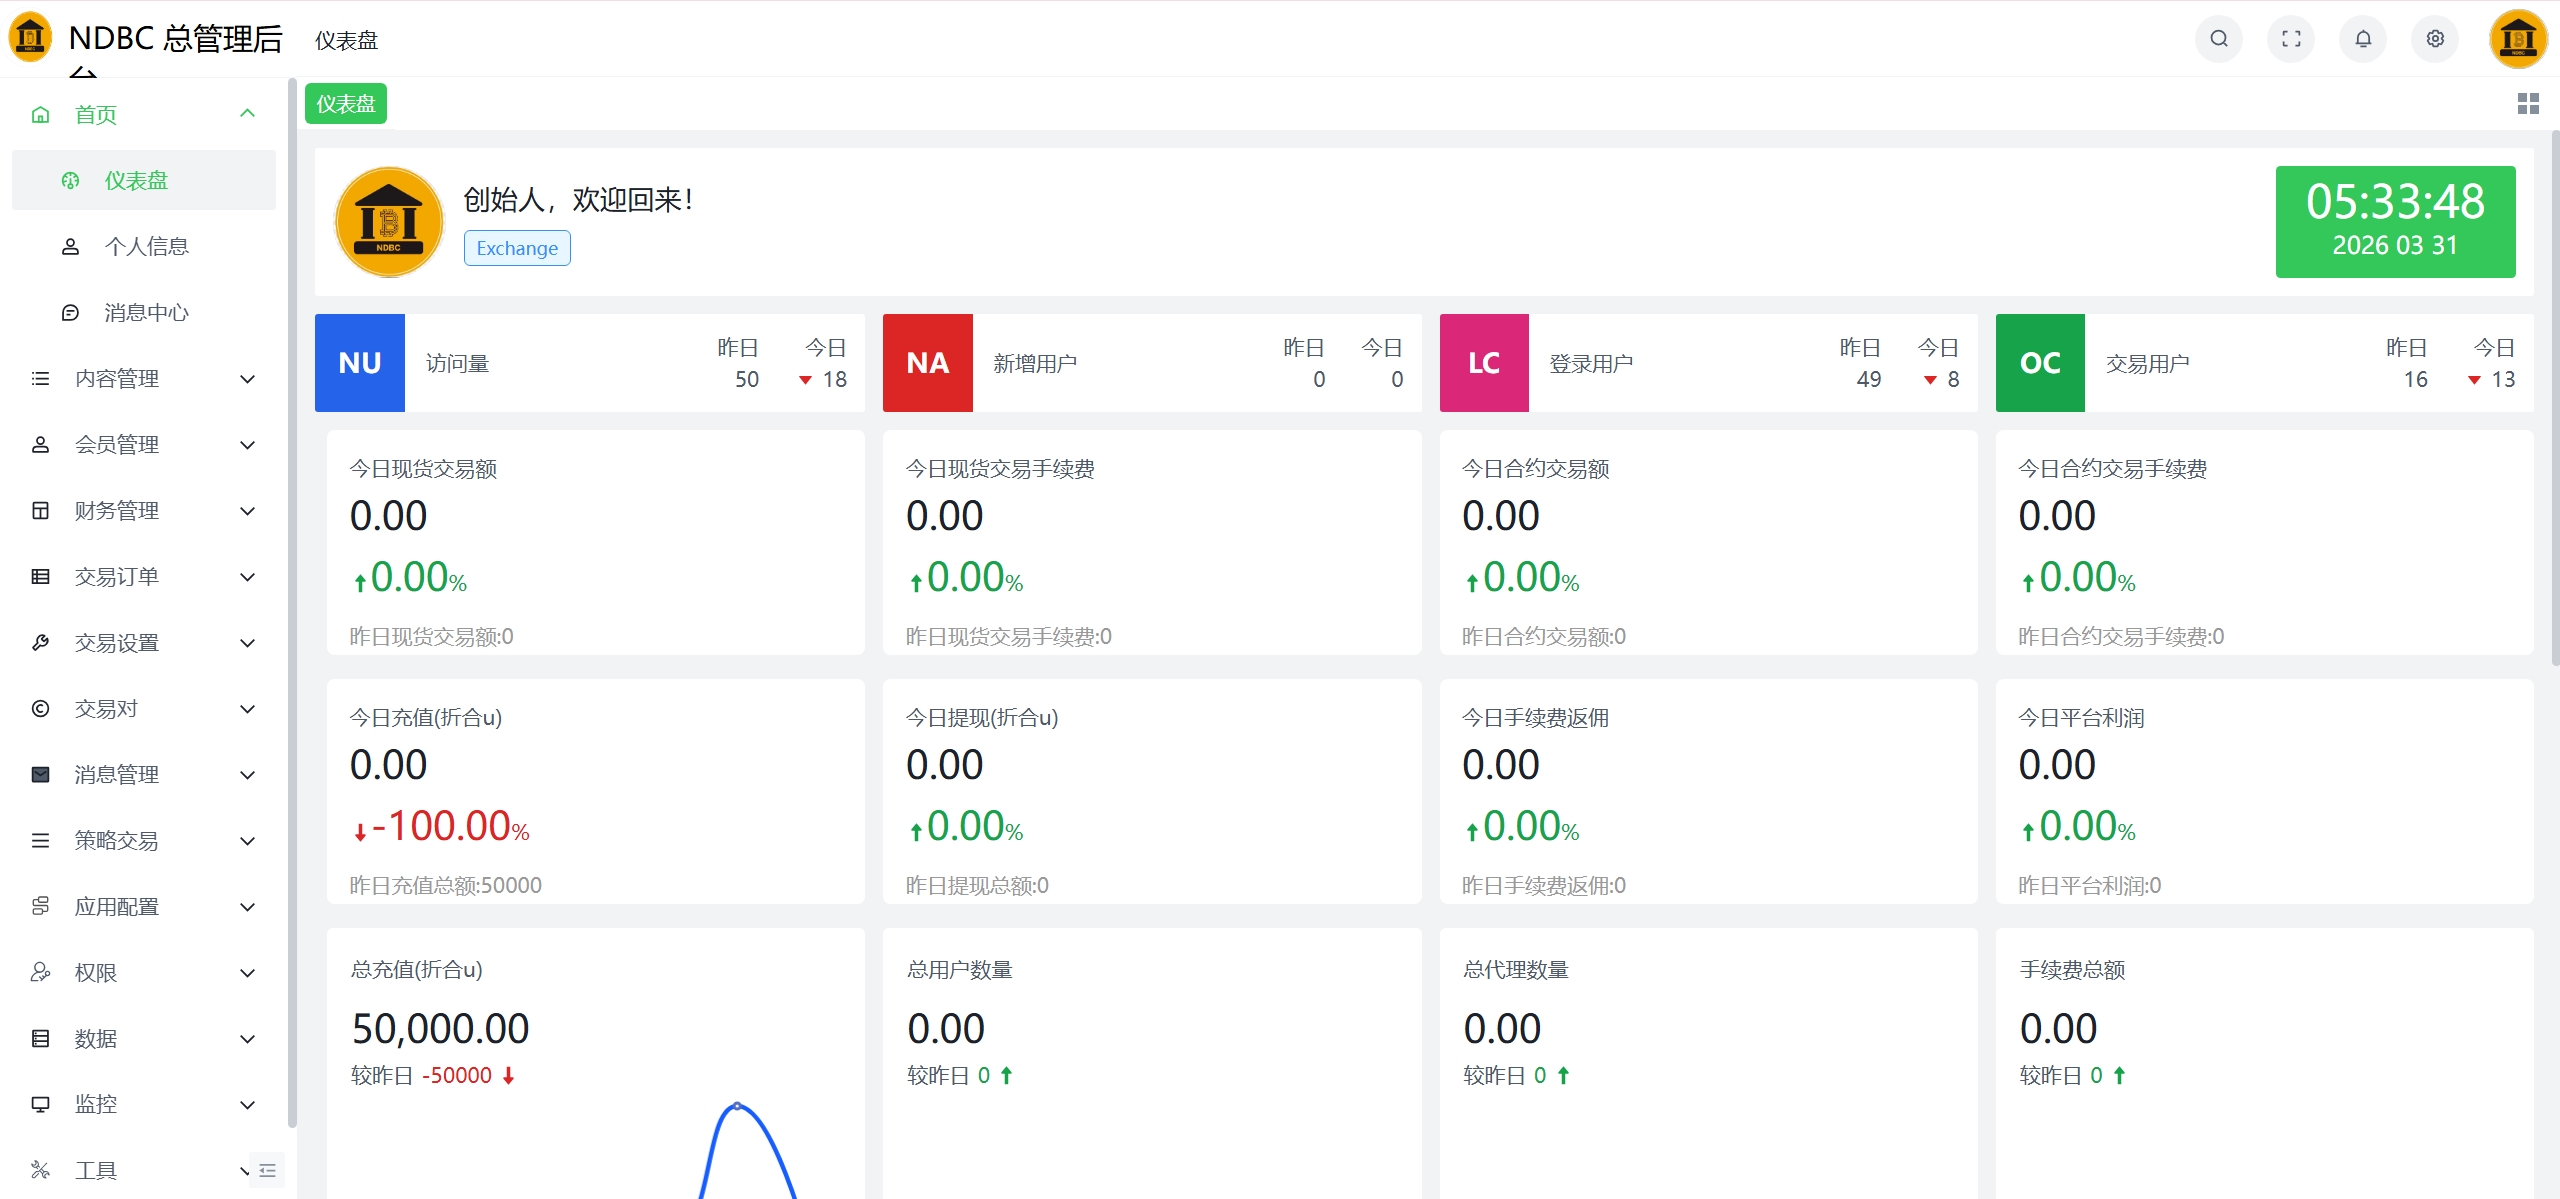Click the peak point on recharge chart
Screen dimensions: 2560x1199
click(737, 1106)
